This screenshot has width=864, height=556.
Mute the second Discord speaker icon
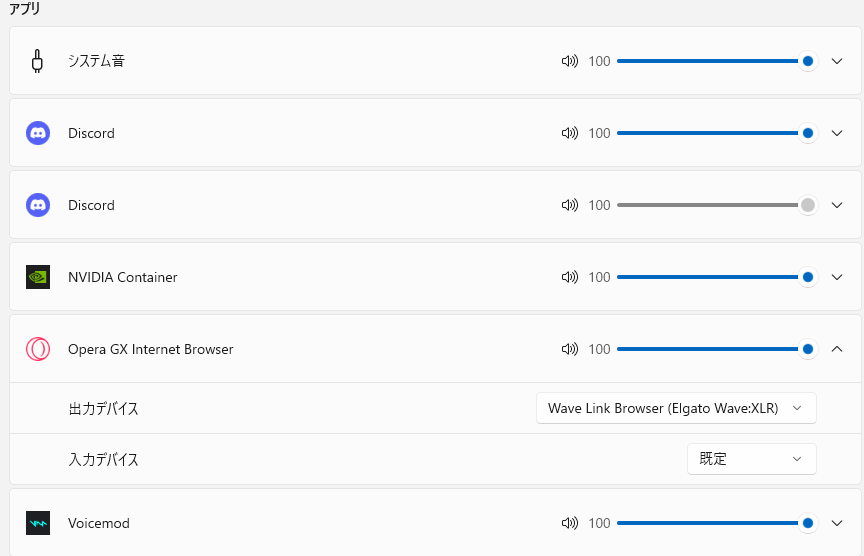tap(570, 205)
